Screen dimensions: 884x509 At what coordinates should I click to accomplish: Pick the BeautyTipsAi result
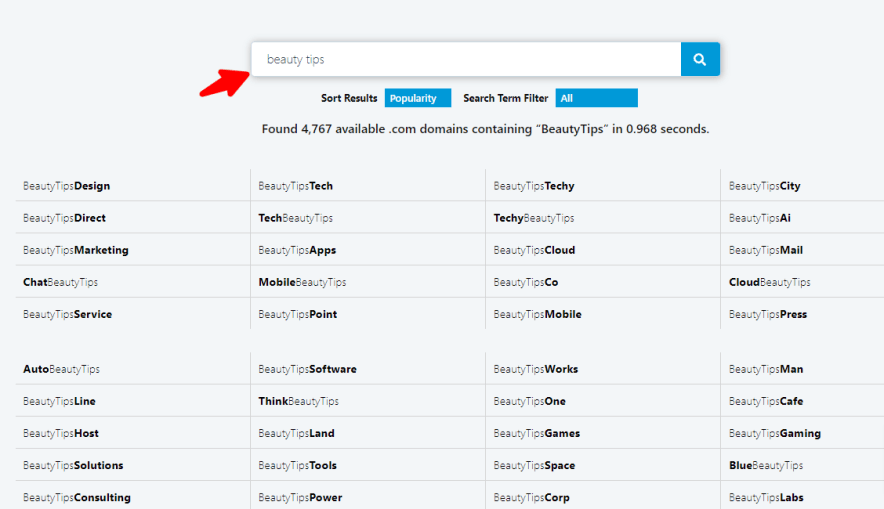[759, 218]
